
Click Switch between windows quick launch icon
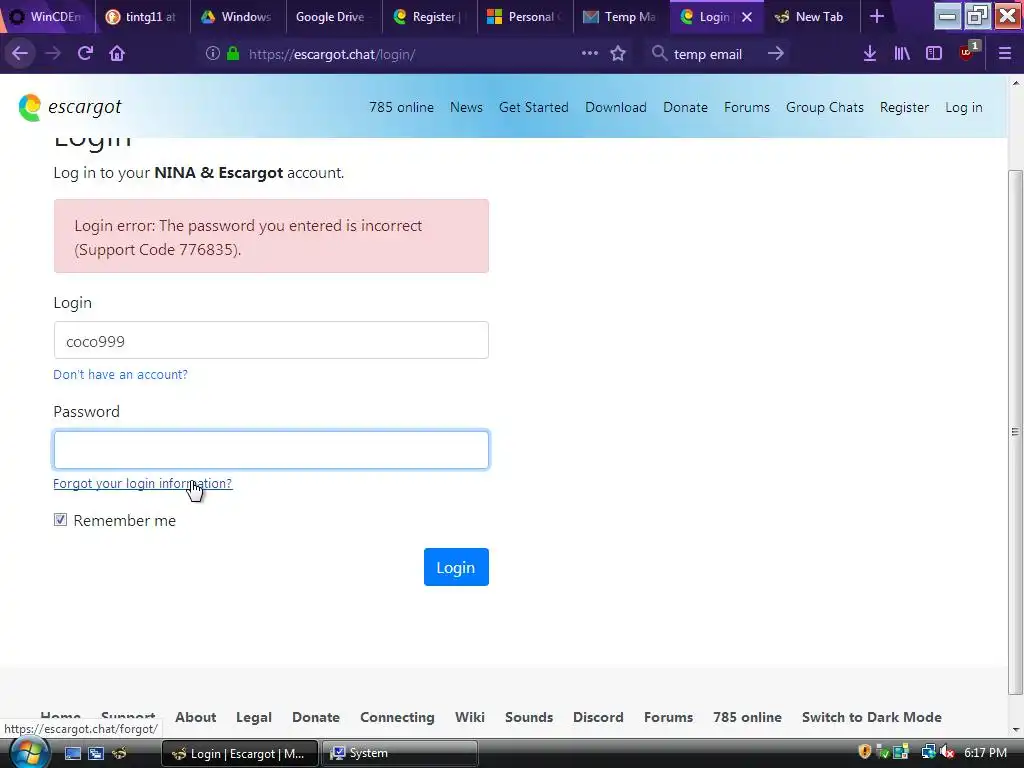coord(96,753)
